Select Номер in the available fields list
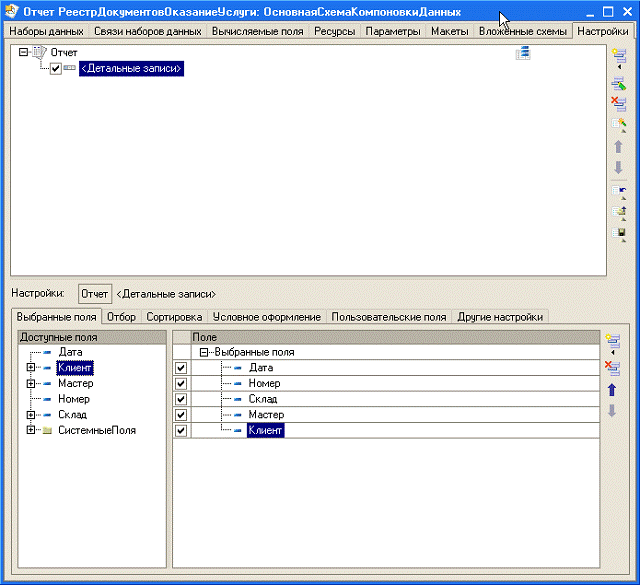The image size is (640, 585). click(73, 399)
